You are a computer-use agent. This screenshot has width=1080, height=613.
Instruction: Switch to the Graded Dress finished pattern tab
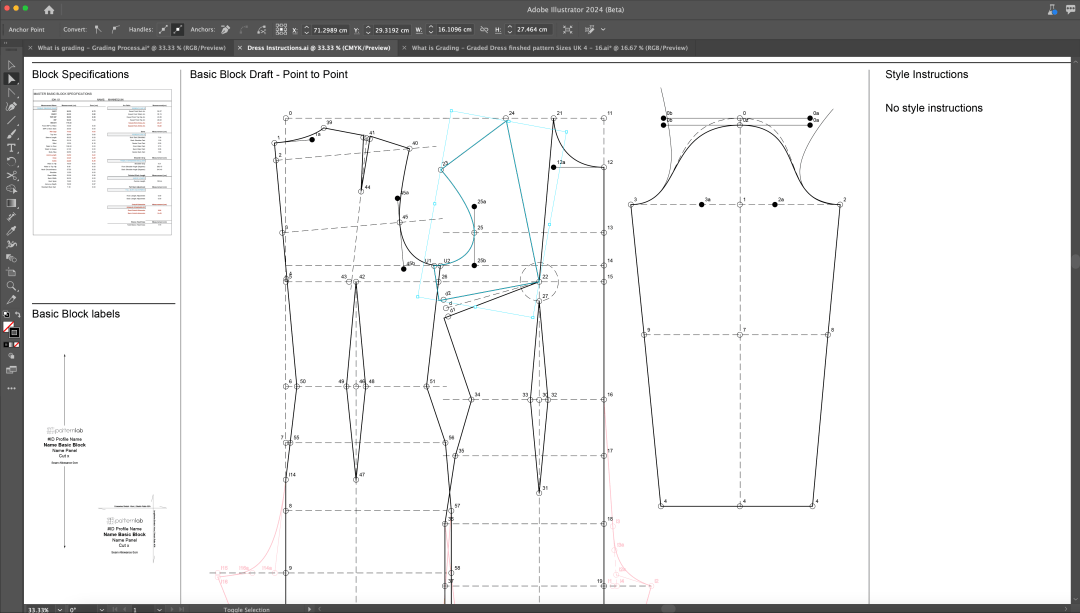(x=550, y=48)
